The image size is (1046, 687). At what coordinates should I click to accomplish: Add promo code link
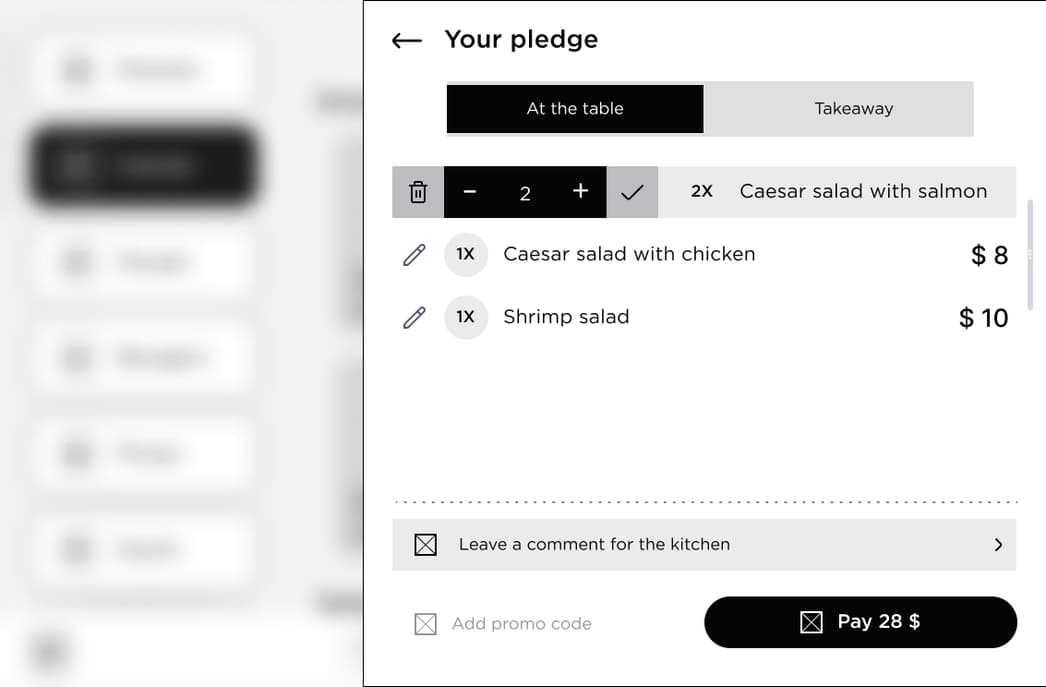(522, 624)
